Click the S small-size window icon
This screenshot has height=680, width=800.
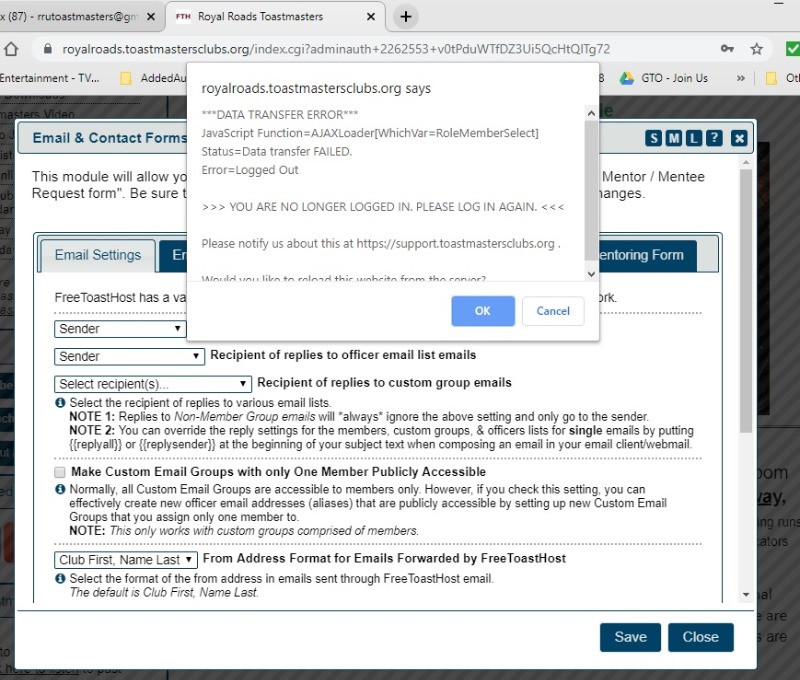point(654,138)
